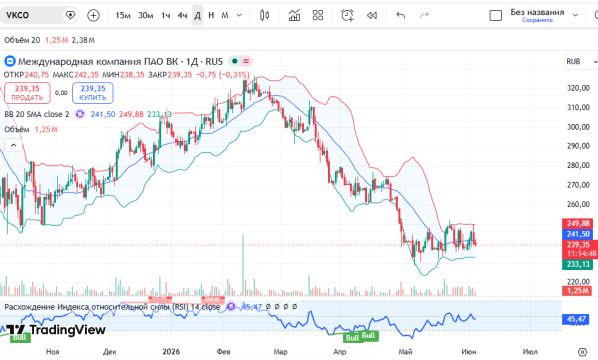Screen dimensions: 598x360
Task: Click the Объём 1,25 M volume legend
Action: [31, 130]
